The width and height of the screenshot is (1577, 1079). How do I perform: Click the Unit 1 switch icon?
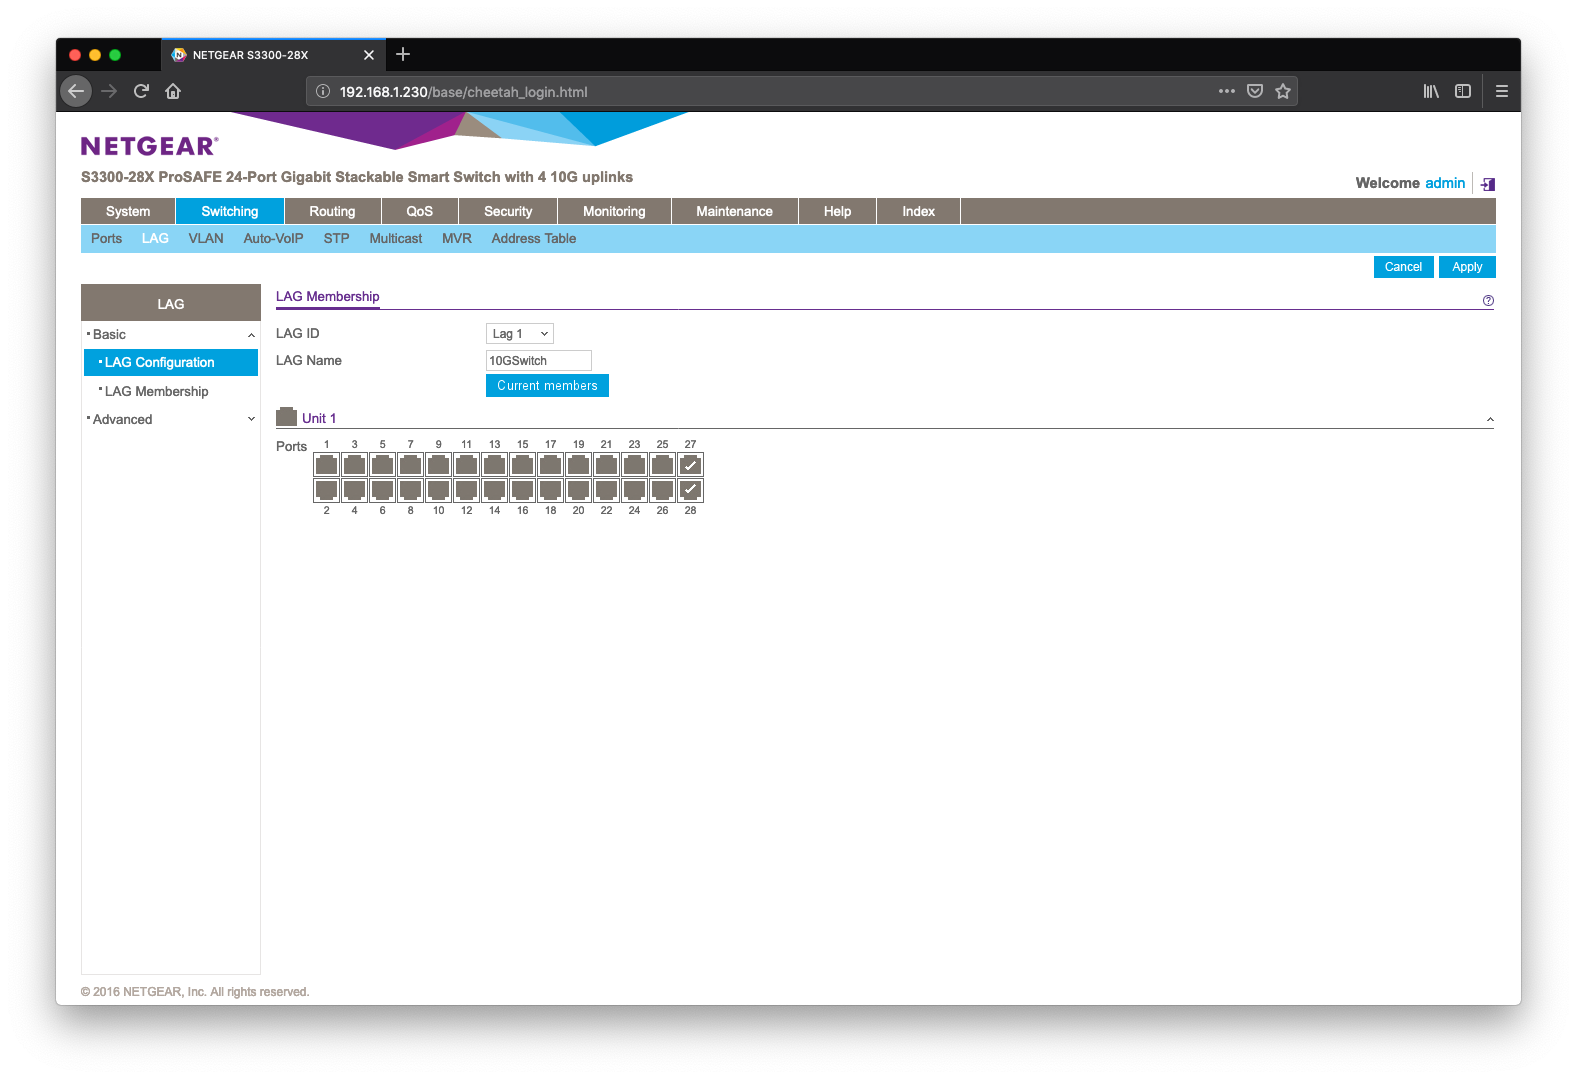click(286, 417)
